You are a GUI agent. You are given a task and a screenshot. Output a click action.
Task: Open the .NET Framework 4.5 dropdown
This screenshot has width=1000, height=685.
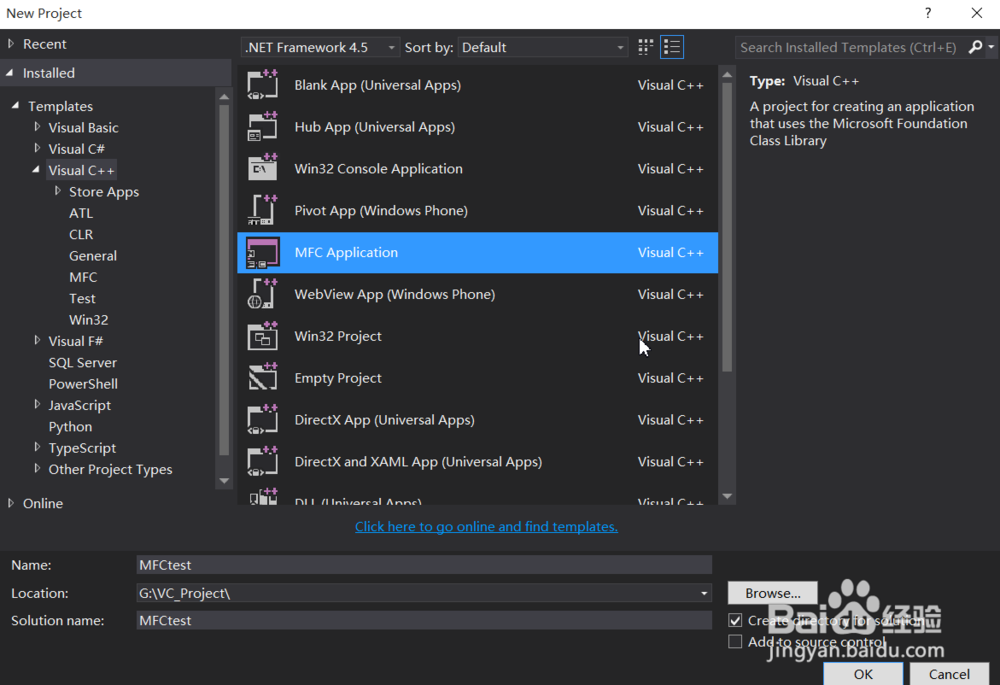(321, 47)
